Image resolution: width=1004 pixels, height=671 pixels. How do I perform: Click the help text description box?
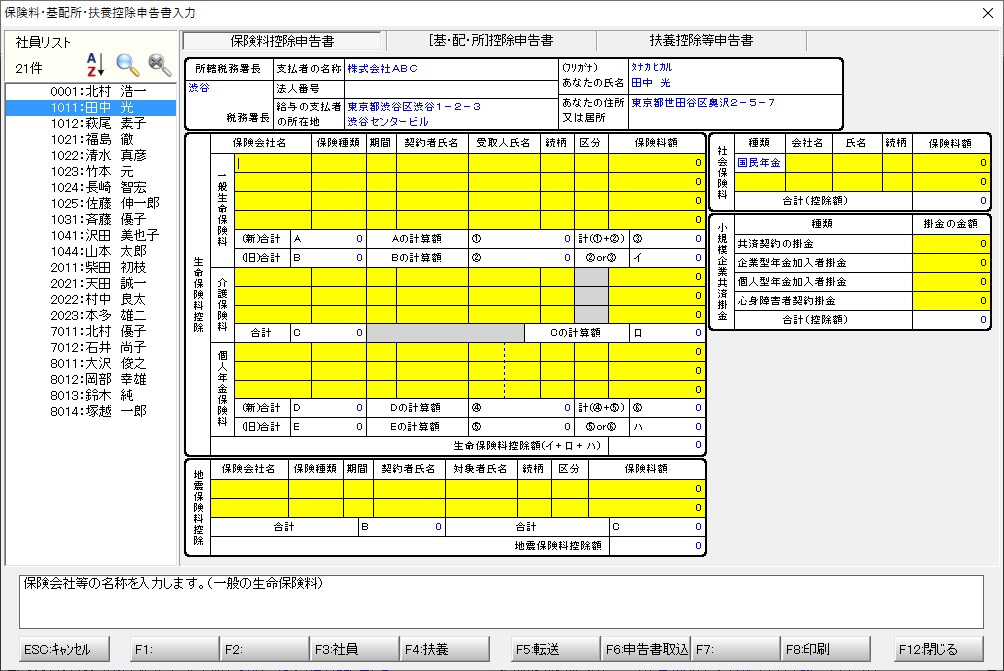tap(501, 601)
